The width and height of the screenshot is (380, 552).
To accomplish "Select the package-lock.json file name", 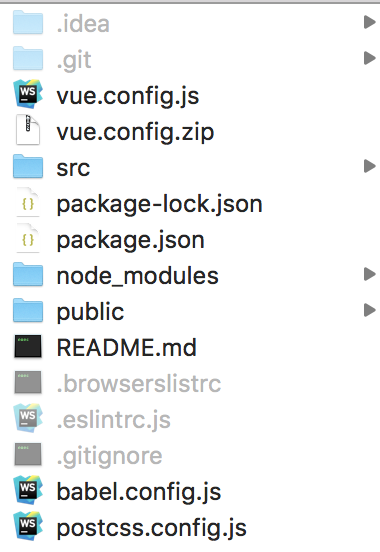I will coord(160,205).
